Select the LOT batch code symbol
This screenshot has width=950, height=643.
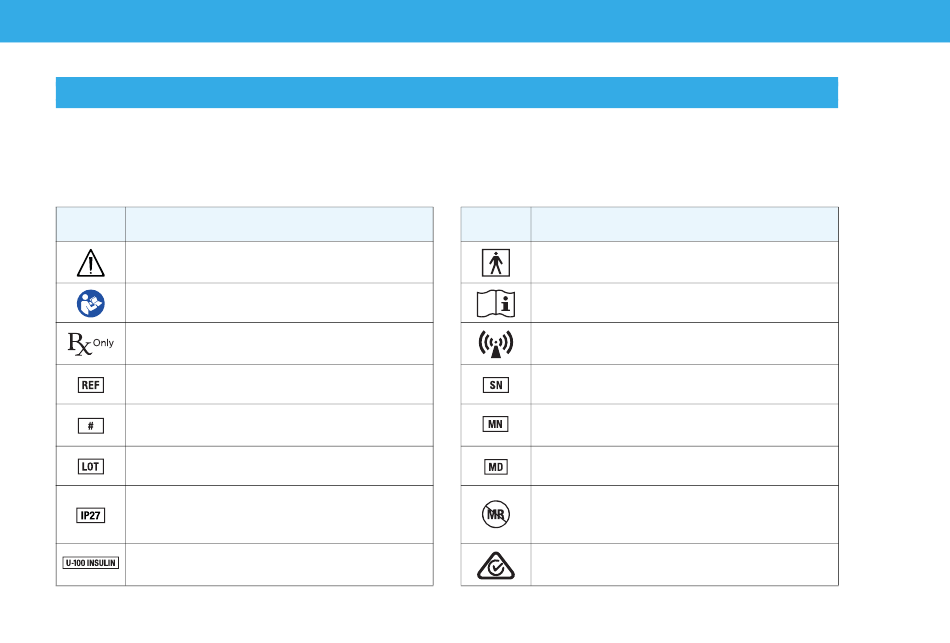point(91,467)
